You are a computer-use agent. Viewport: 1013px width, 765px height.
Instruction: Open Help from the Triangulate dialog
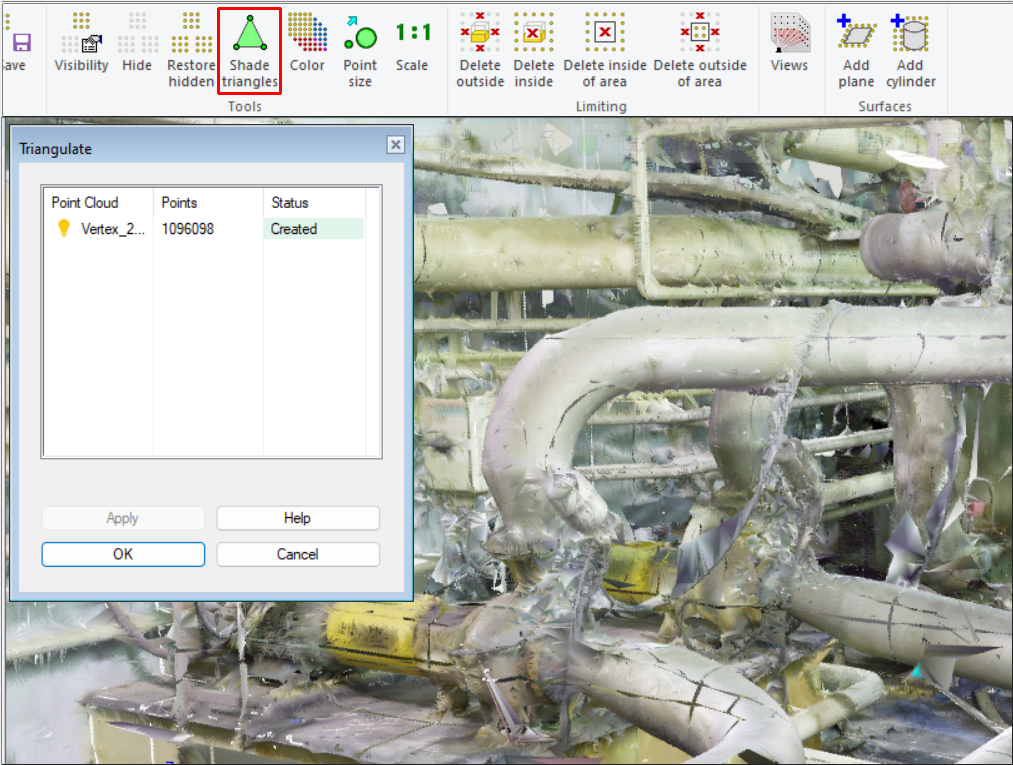[298, 518]
